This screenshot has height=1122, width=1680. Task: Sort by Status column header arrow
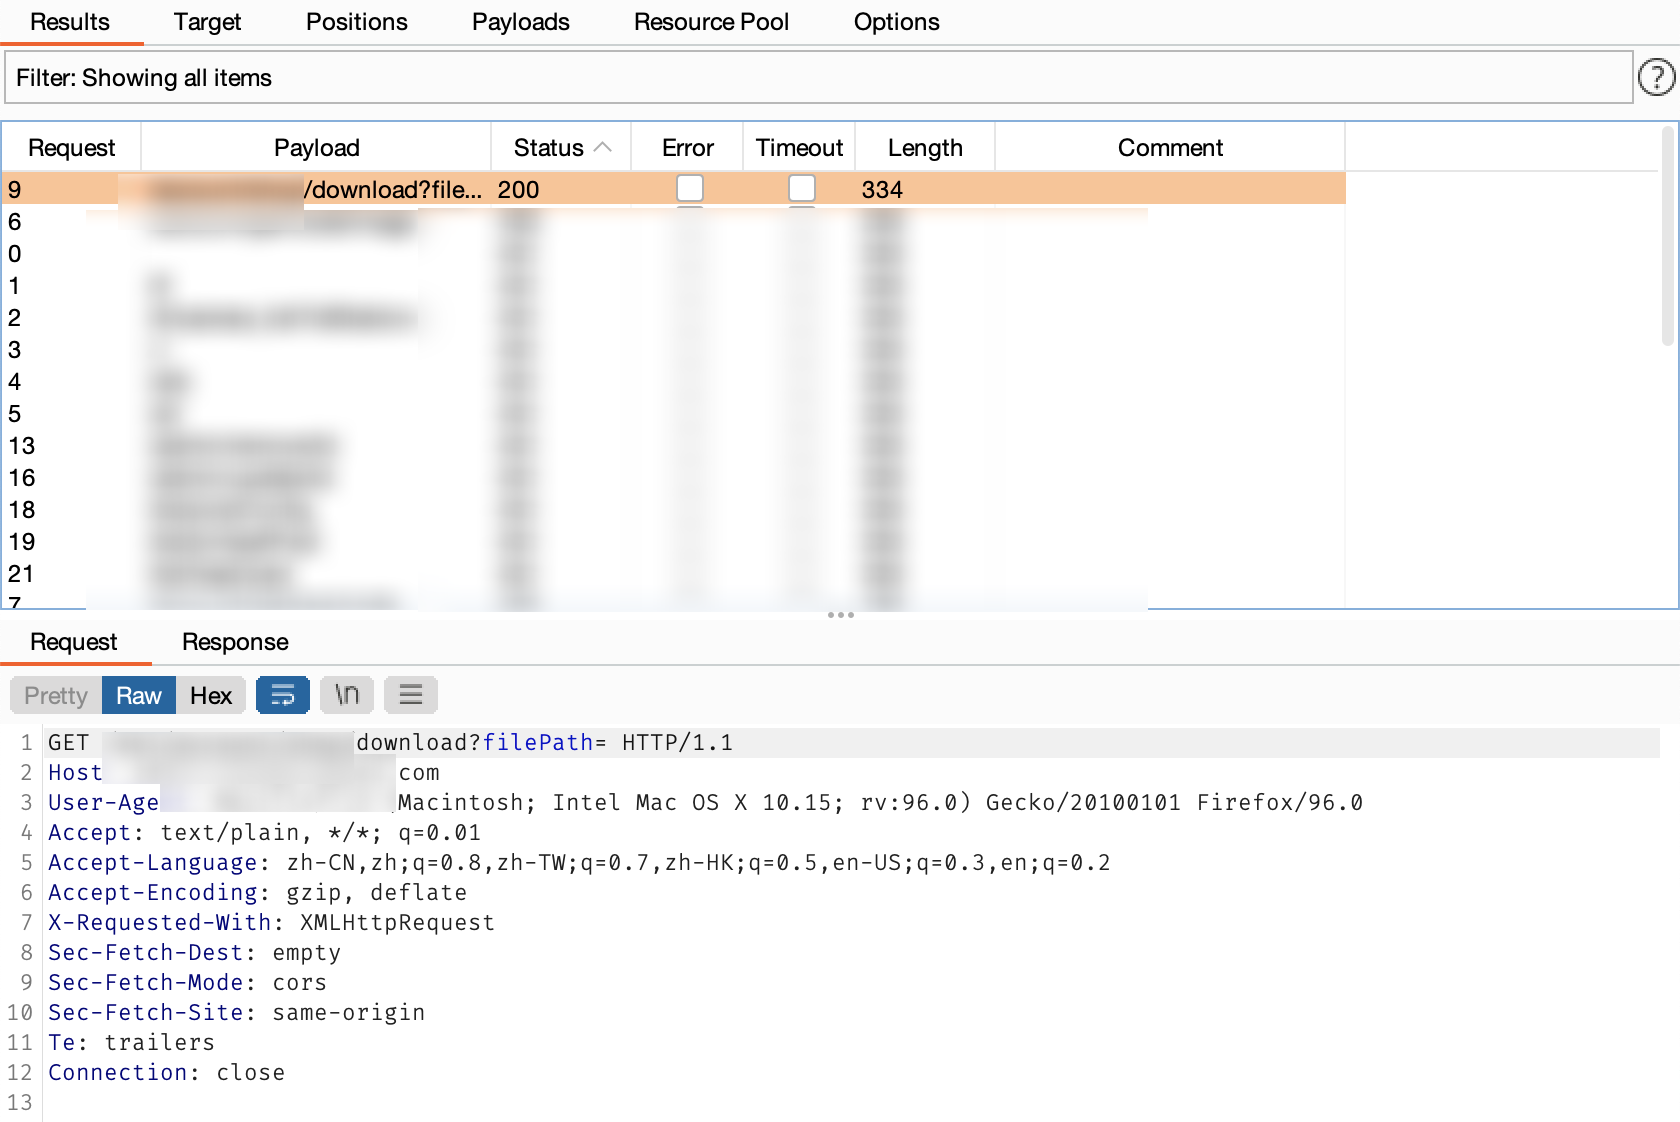coord(603,147)
